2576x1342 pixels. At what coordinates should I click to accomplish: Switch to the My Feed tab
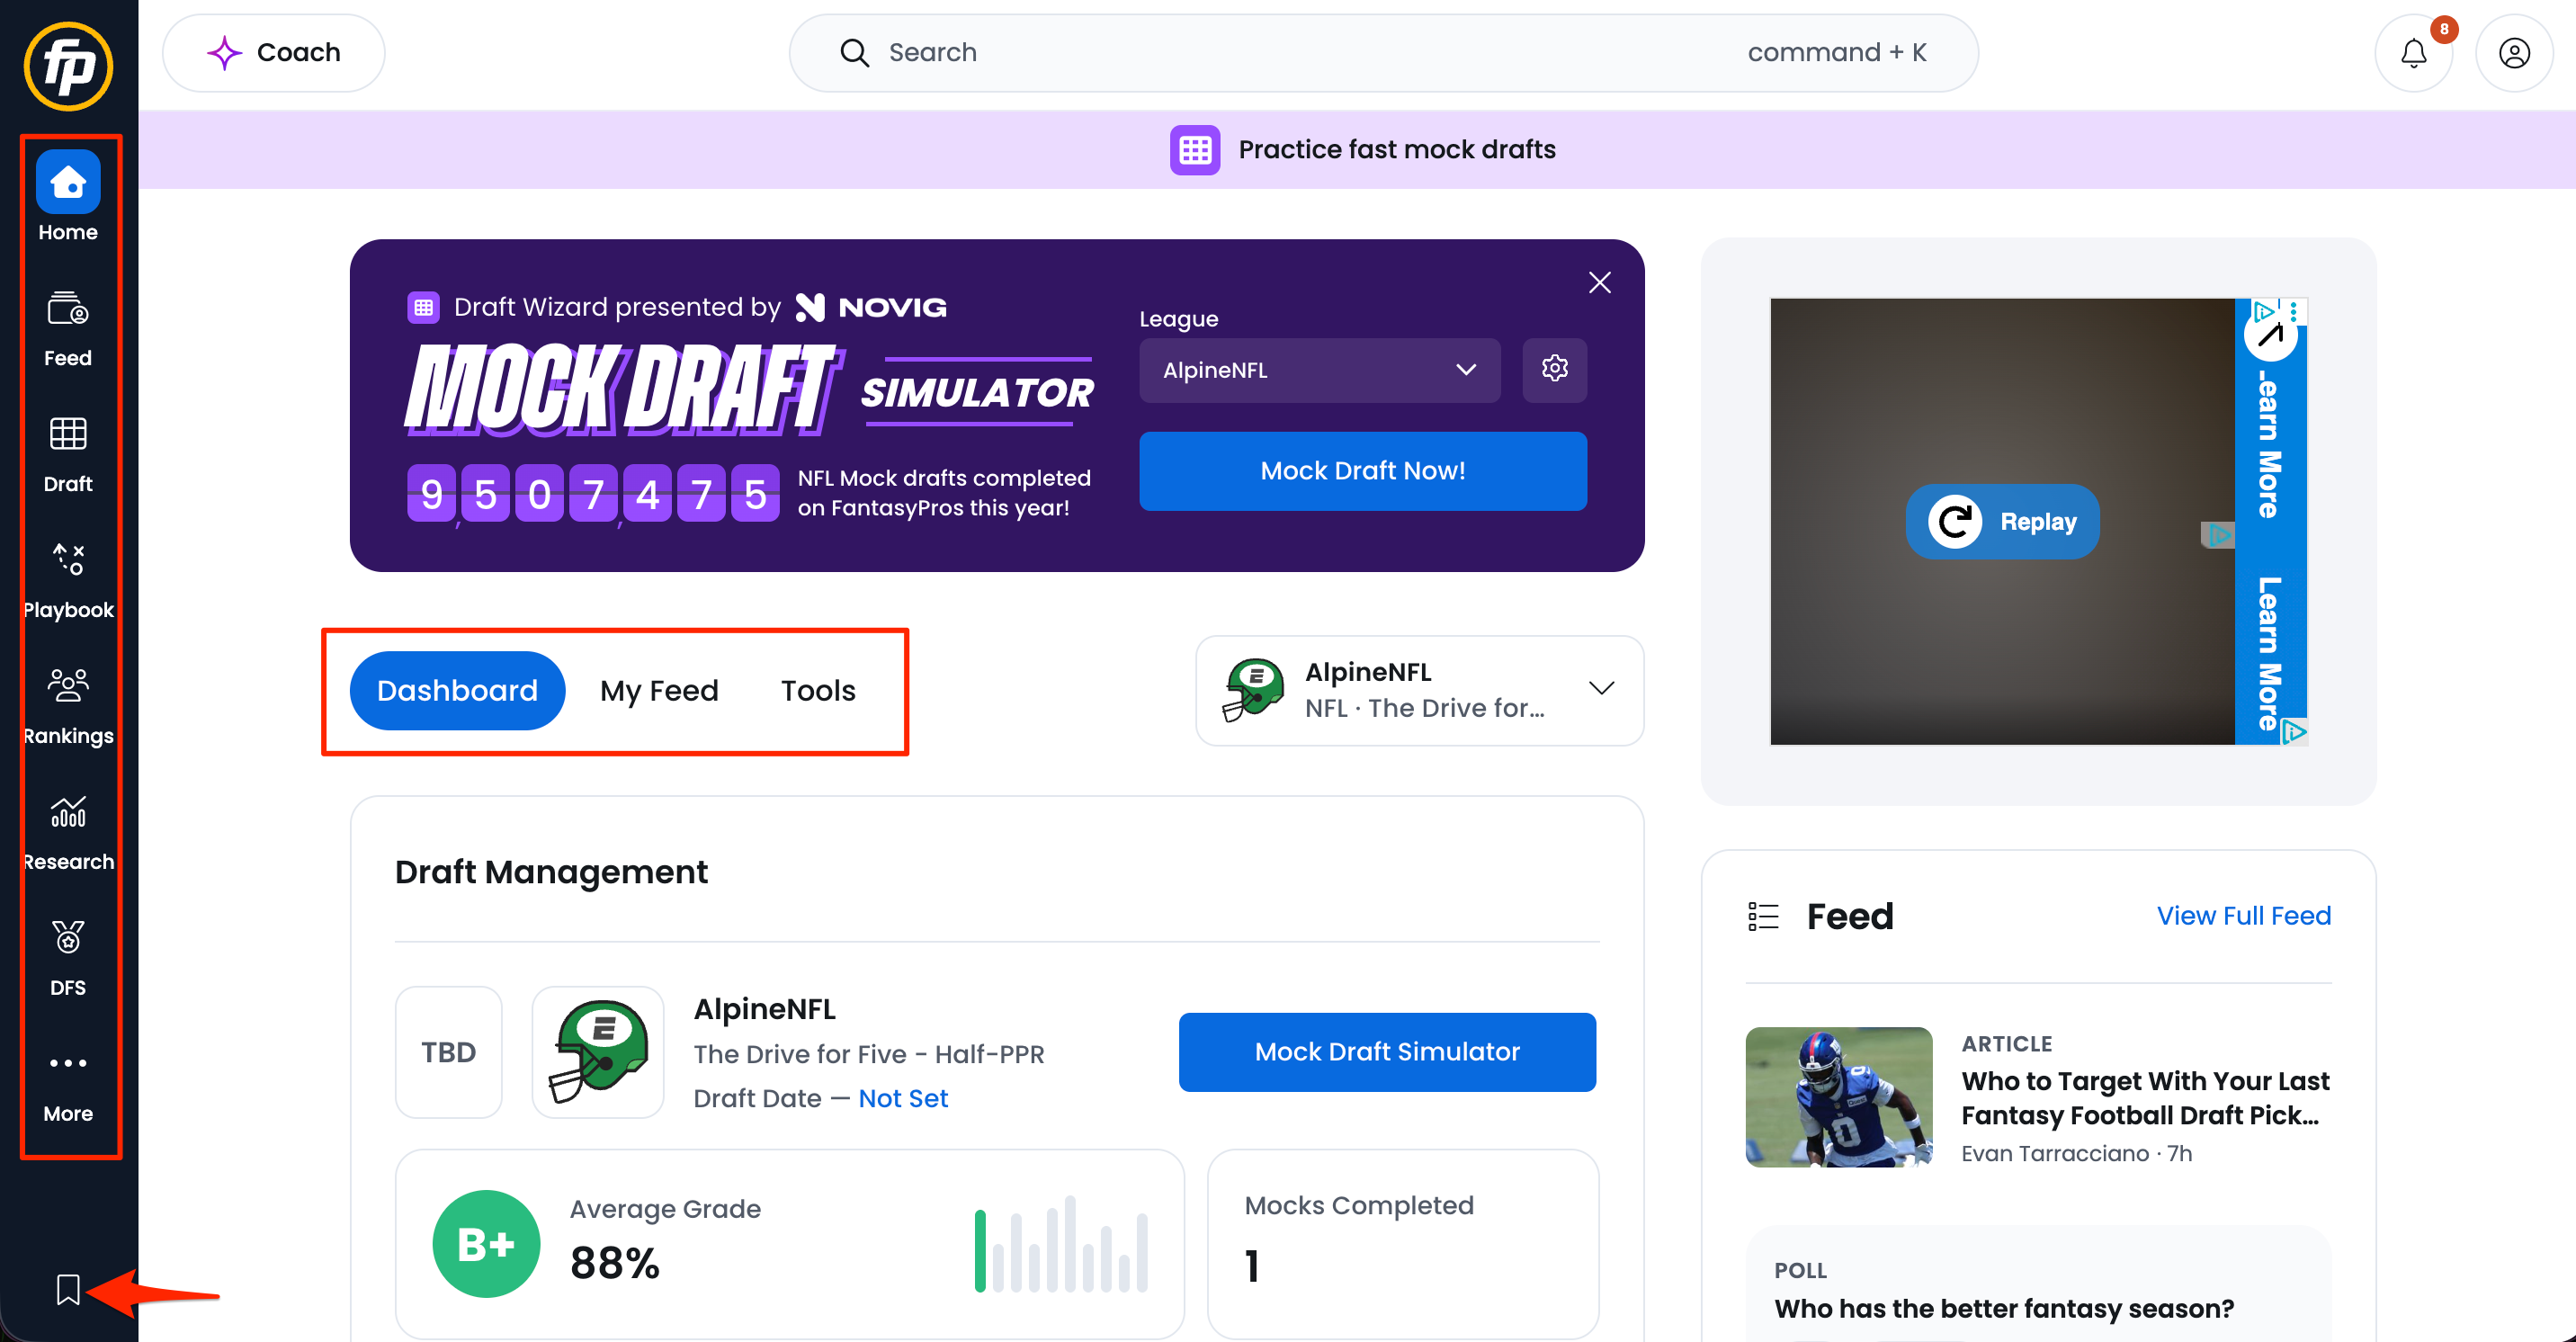pos(659,690)
